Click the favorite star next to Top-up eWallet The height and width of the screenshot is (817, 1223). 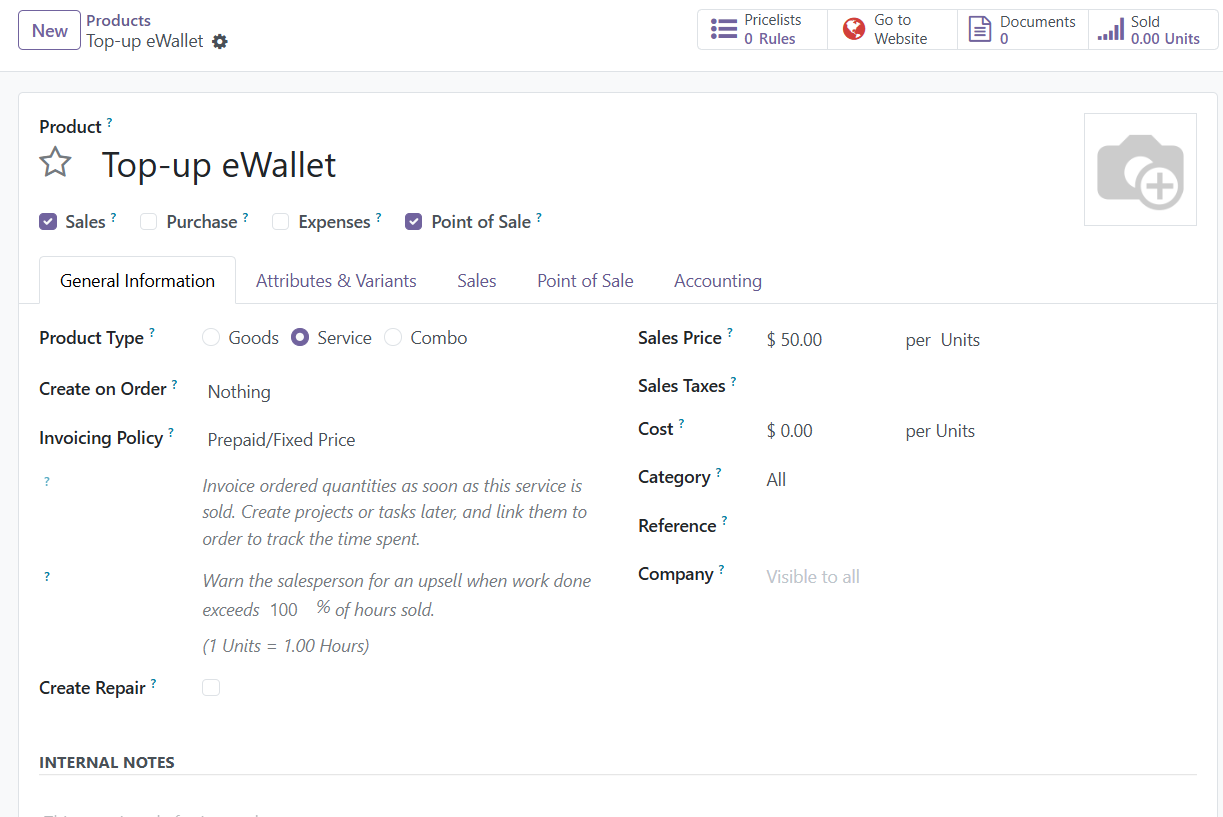tap(55, 163)
